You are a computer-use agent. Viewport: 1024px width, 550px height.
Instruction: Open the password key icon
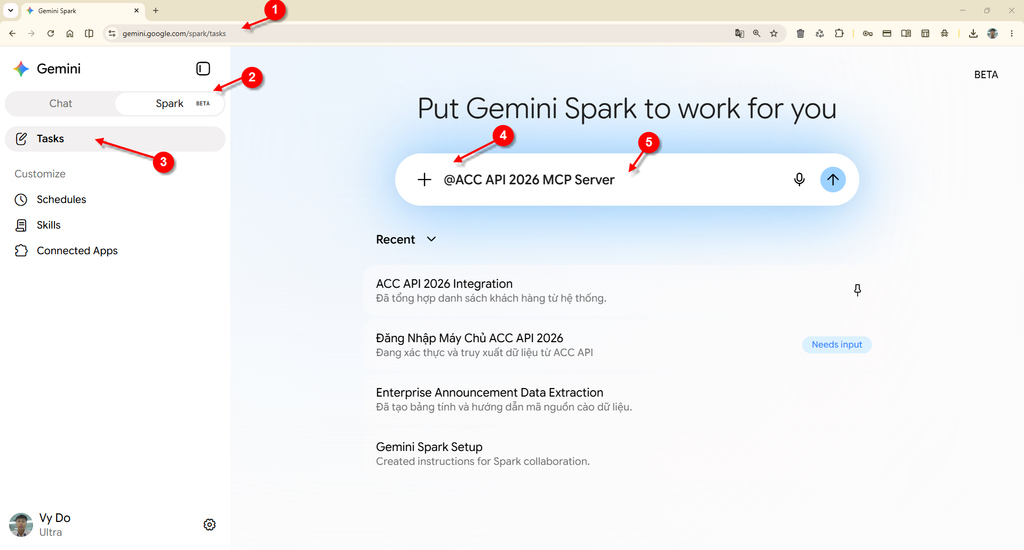point(867,33)
